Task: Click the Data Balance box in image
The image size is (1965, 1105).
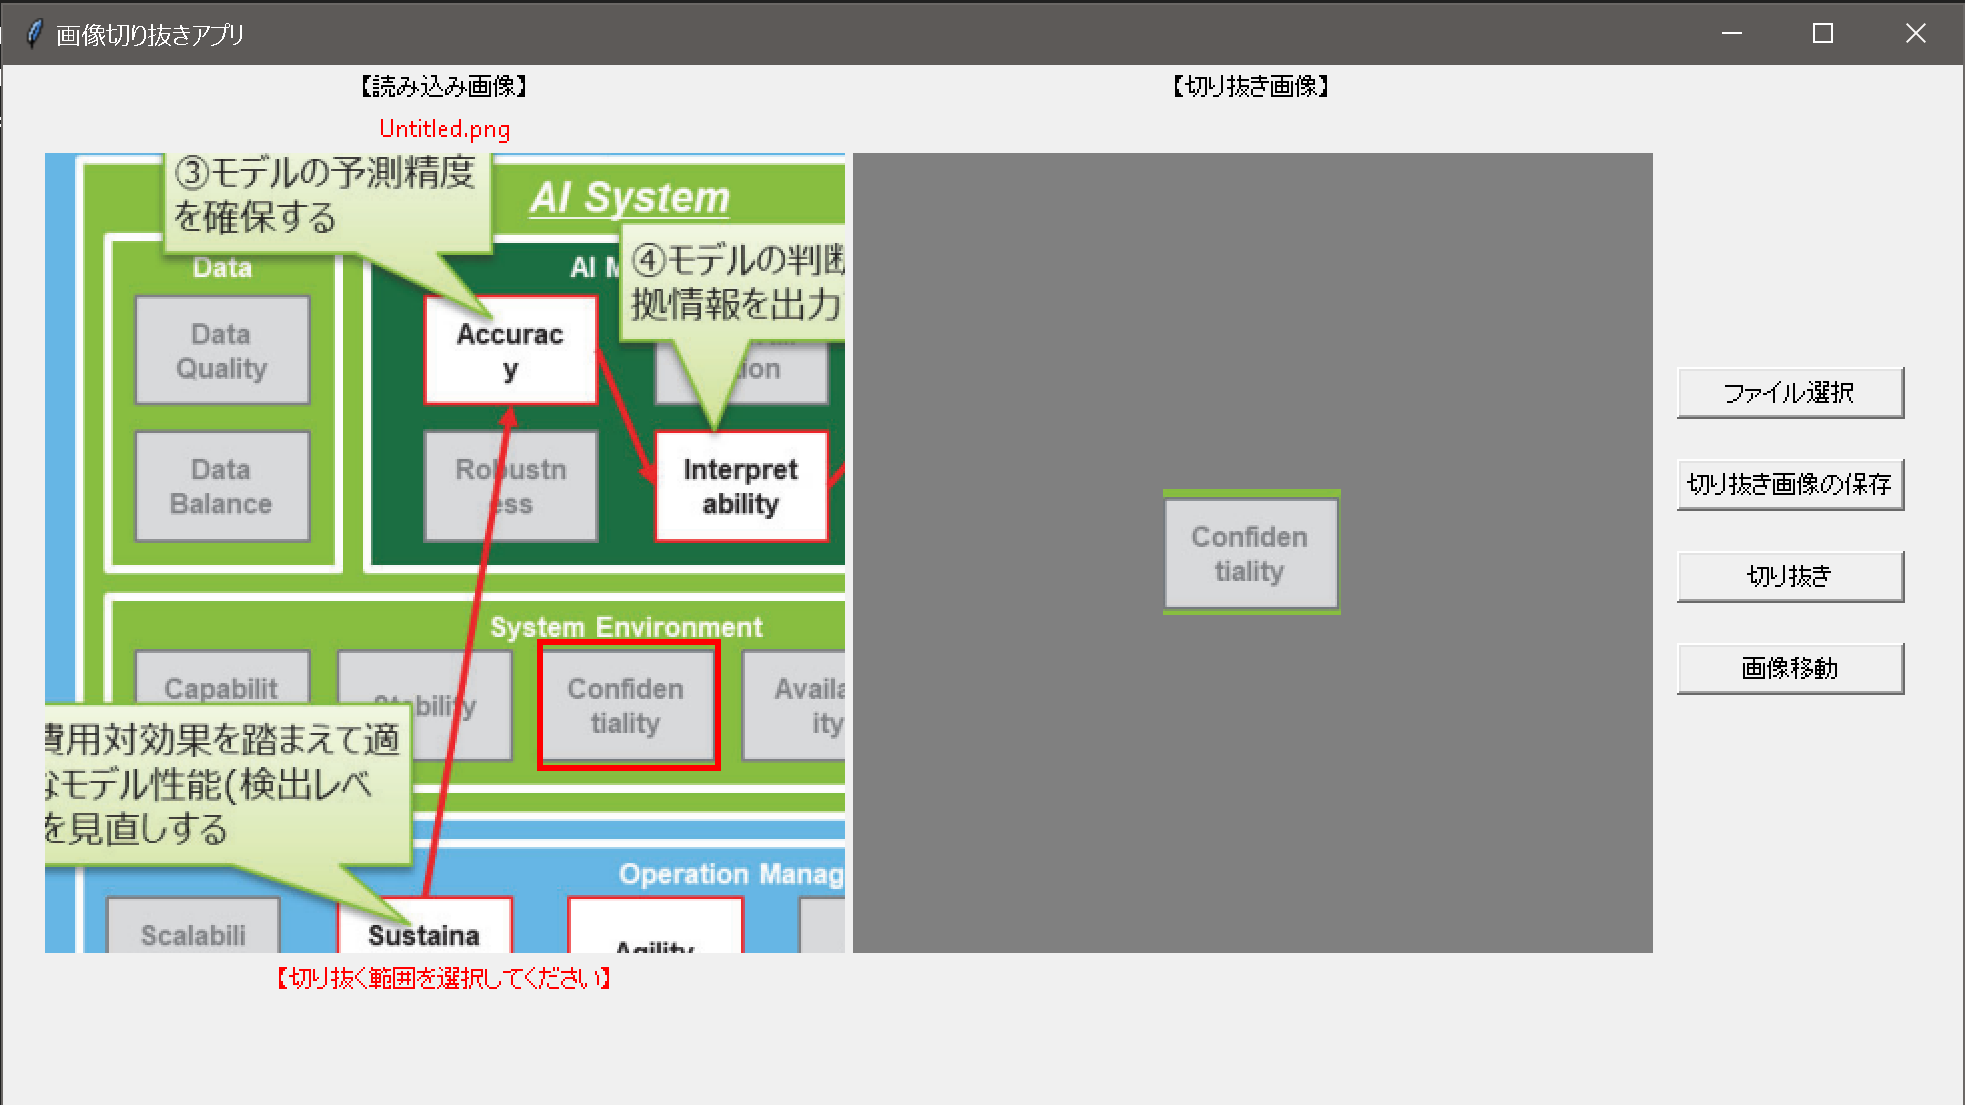Action: coord(222,486)
